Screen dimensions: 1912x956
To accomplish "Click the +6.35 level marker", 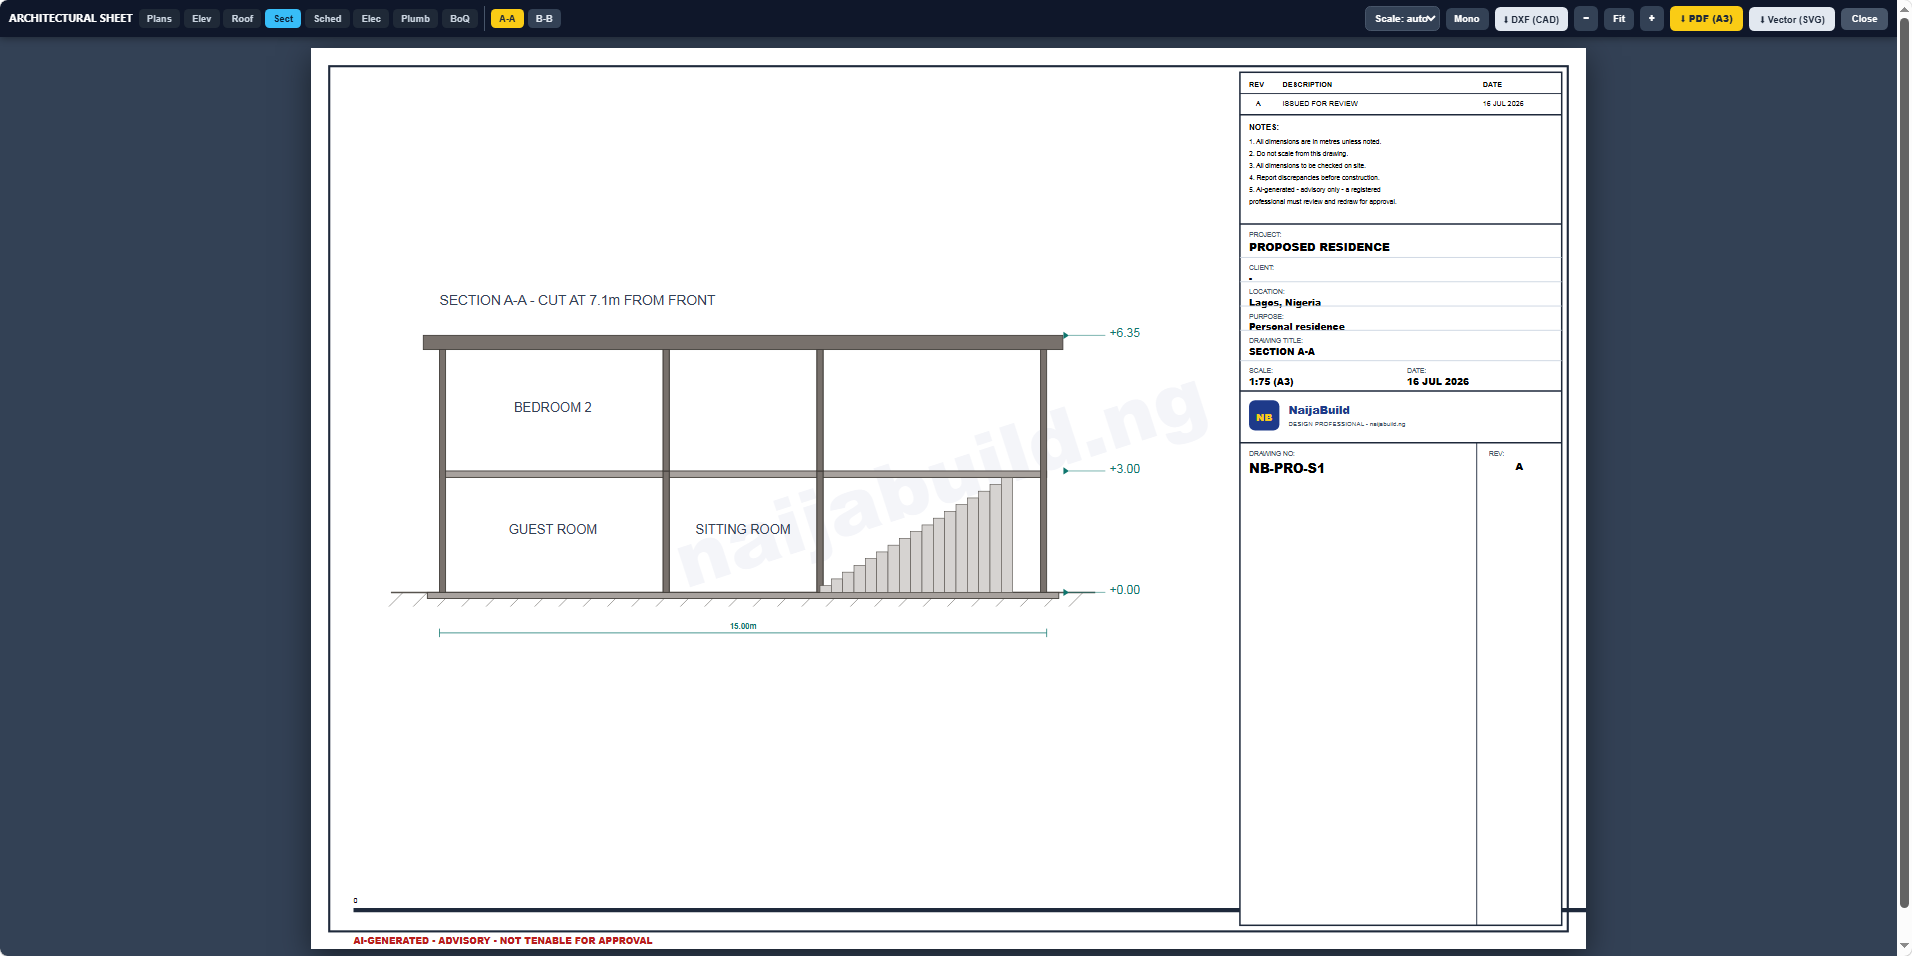I will coord(1124,333).
